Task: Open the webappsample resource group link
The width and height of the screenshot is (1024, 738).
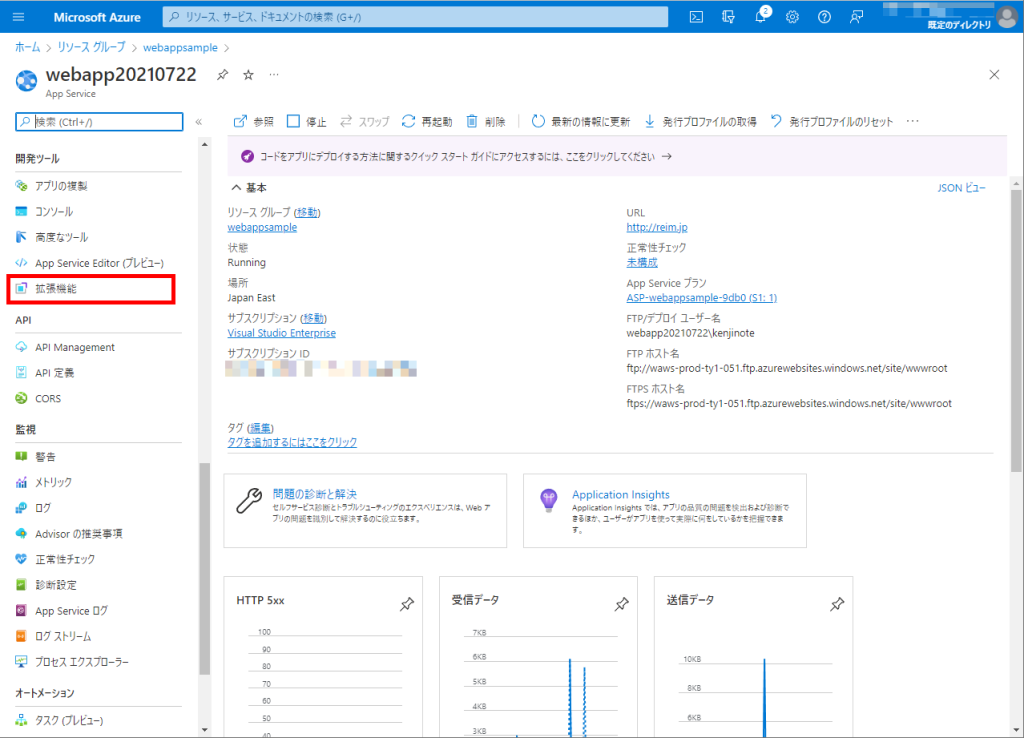Action: coord(262,227)
